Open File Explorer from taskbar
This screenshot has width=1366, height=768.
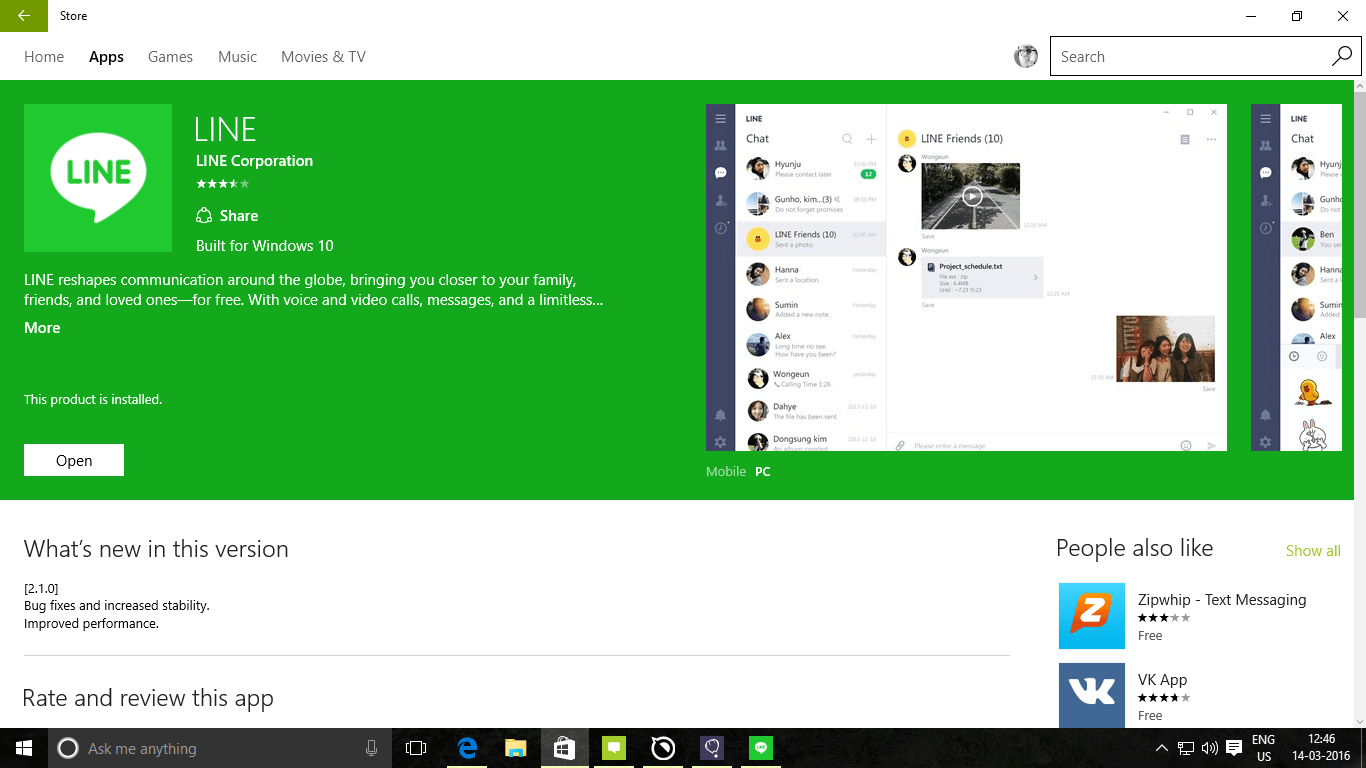515,748
